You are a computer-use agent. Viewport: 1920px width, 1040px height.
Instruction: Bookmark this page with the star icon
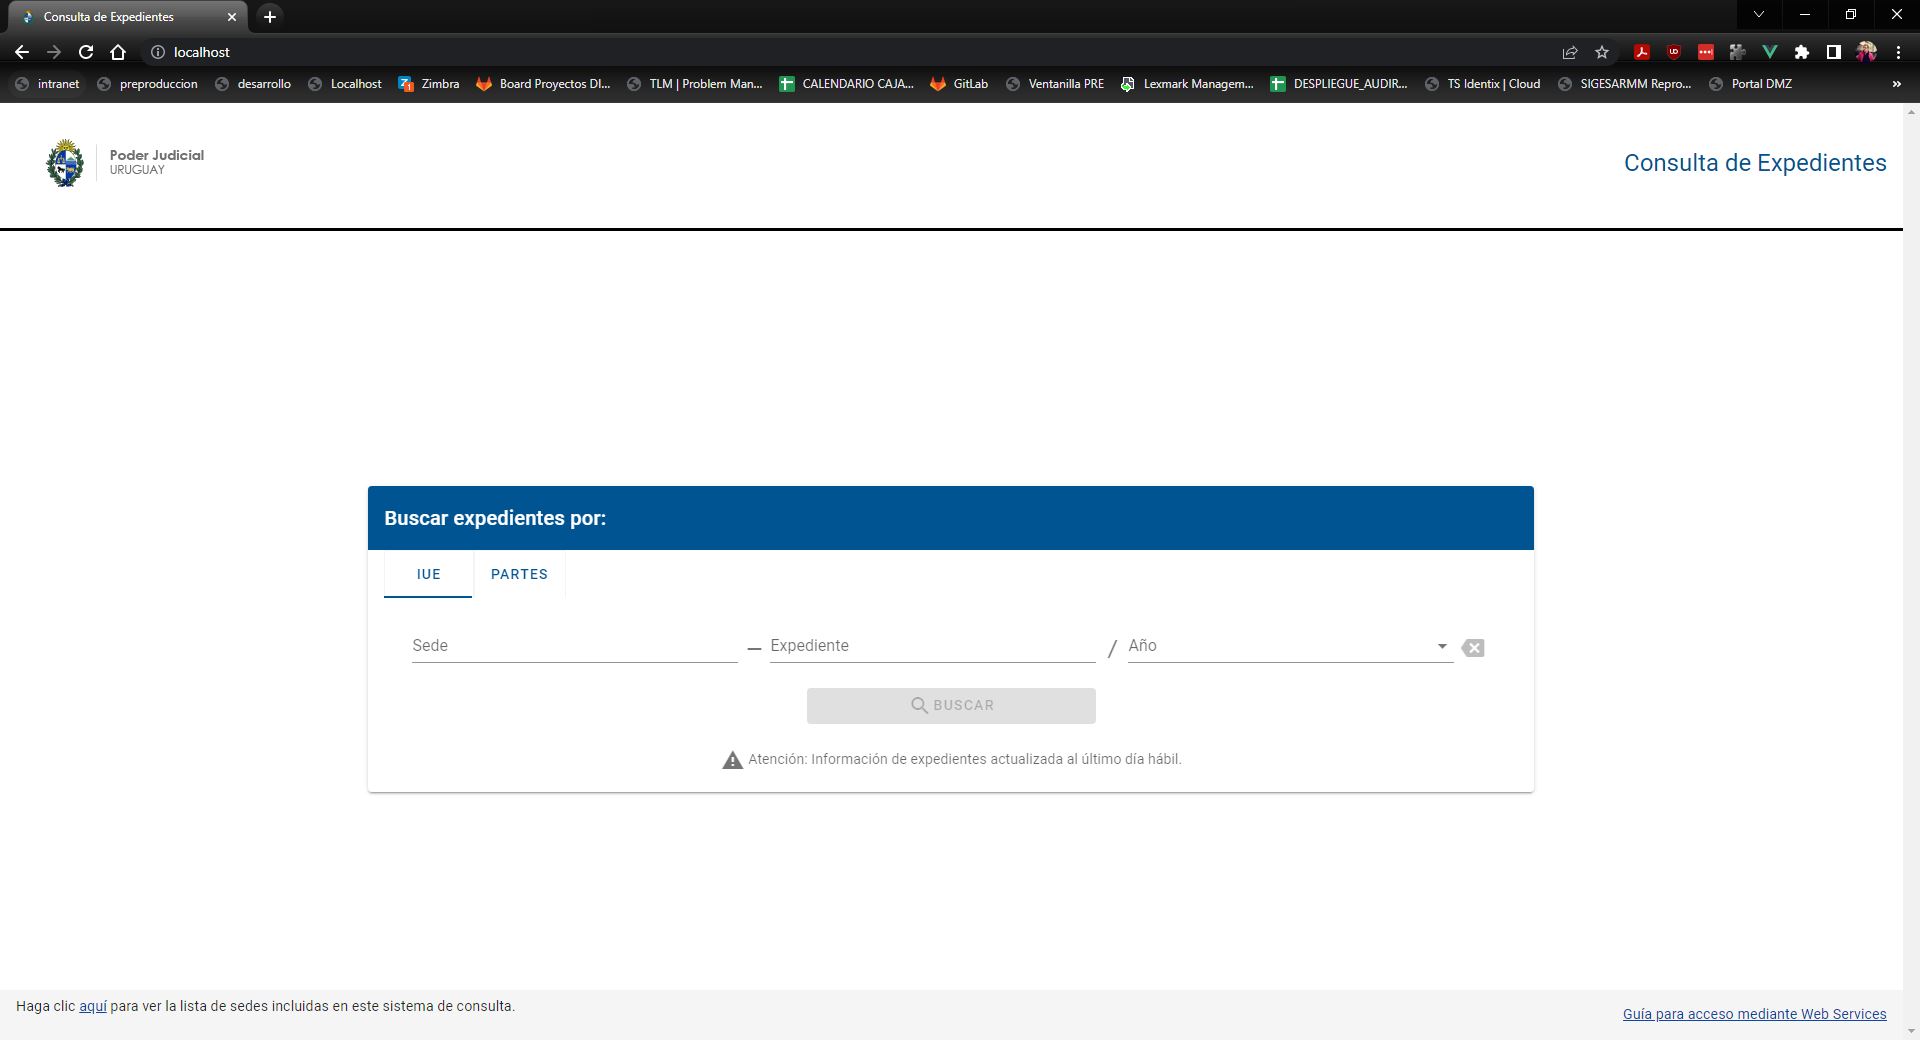[1602, 52]
